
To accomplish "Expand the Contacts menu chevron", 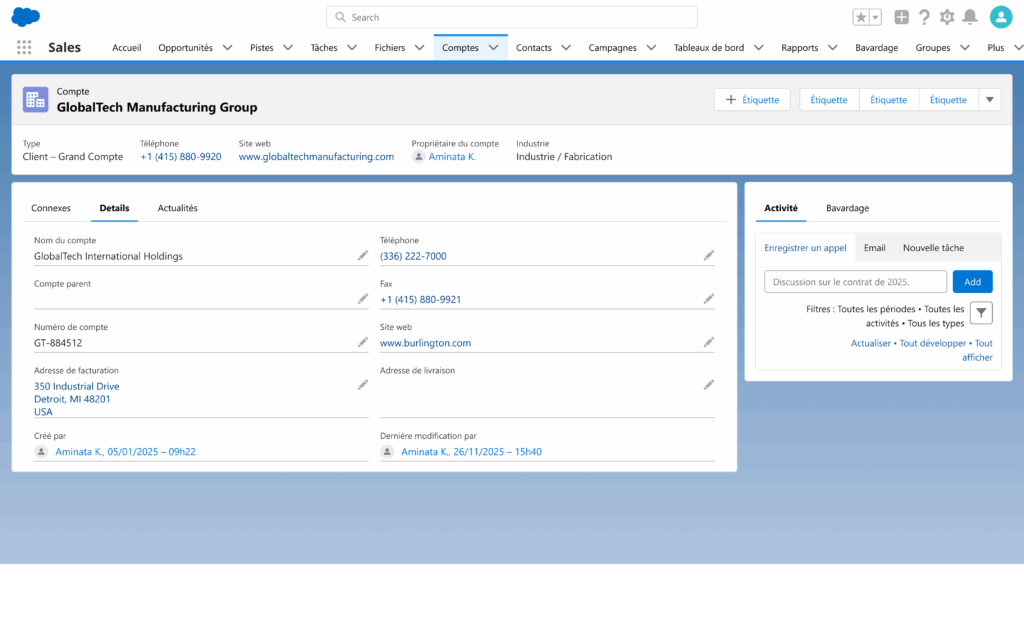I will 566,47.
